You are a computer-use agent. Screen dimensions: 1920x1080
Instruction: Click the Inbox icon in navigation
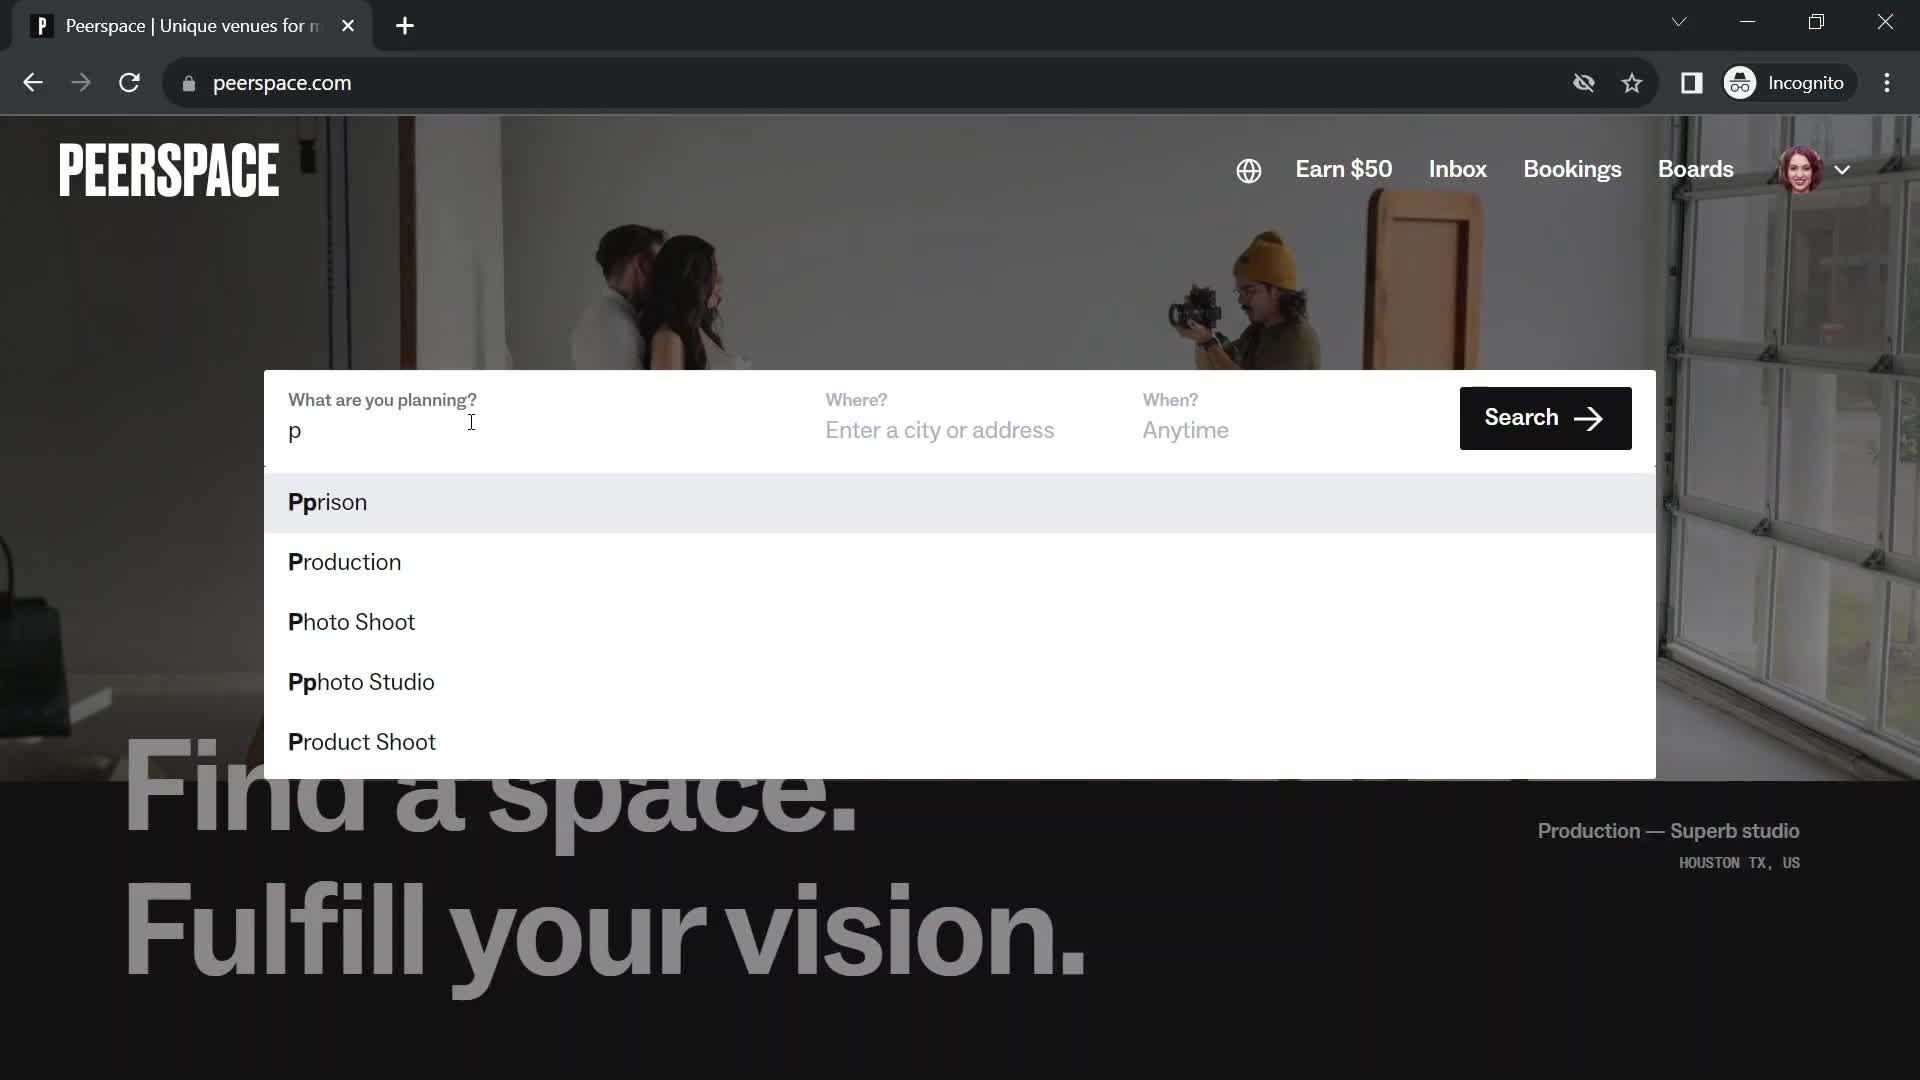click(1457, 169)
